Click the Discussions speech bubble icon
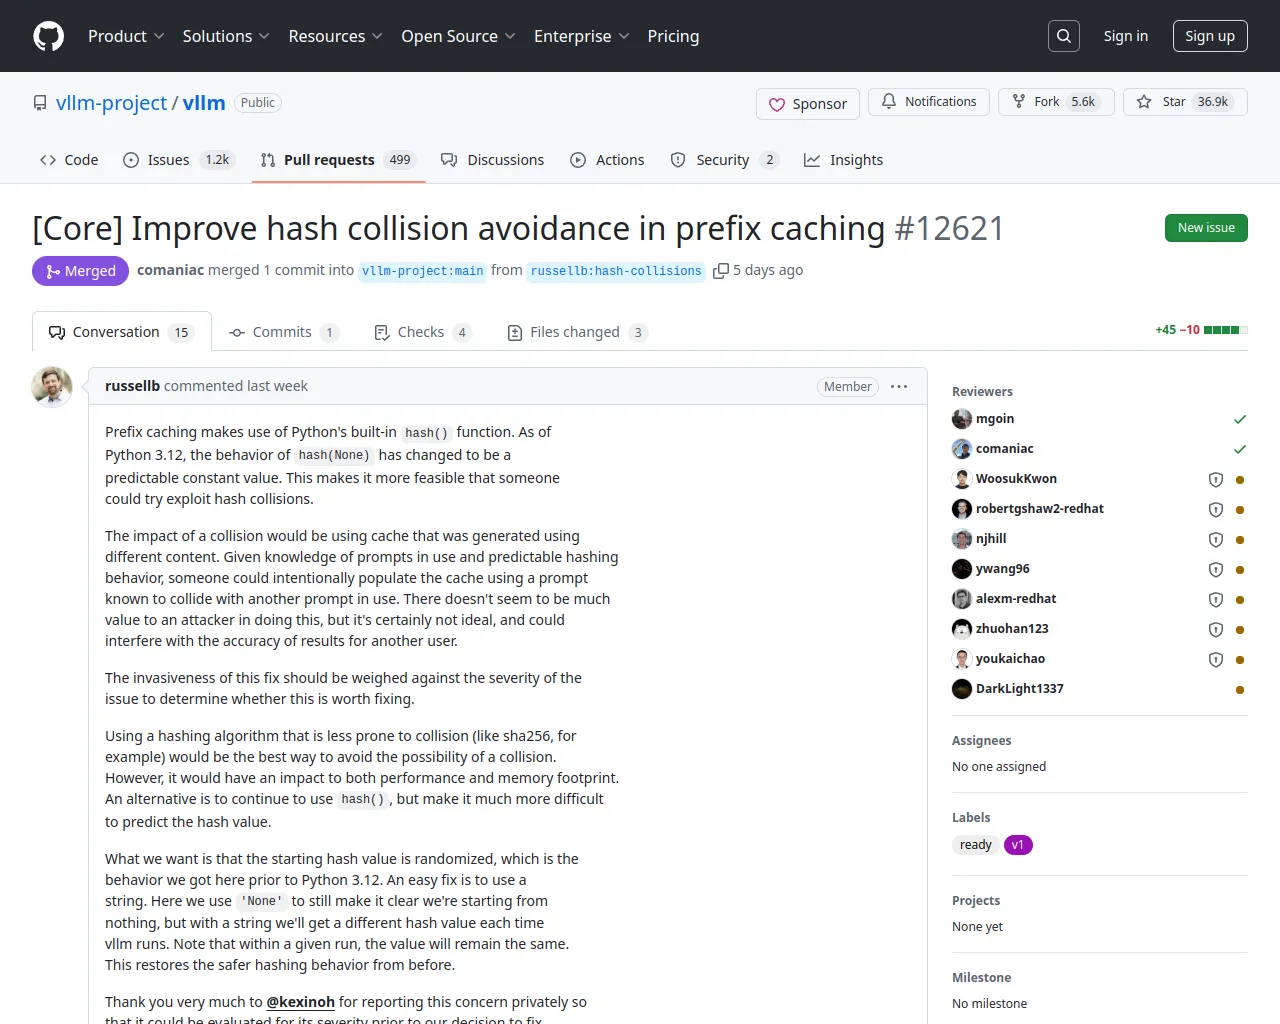The width and height of the screenshot is (1280, 1024). coord(449,160)
